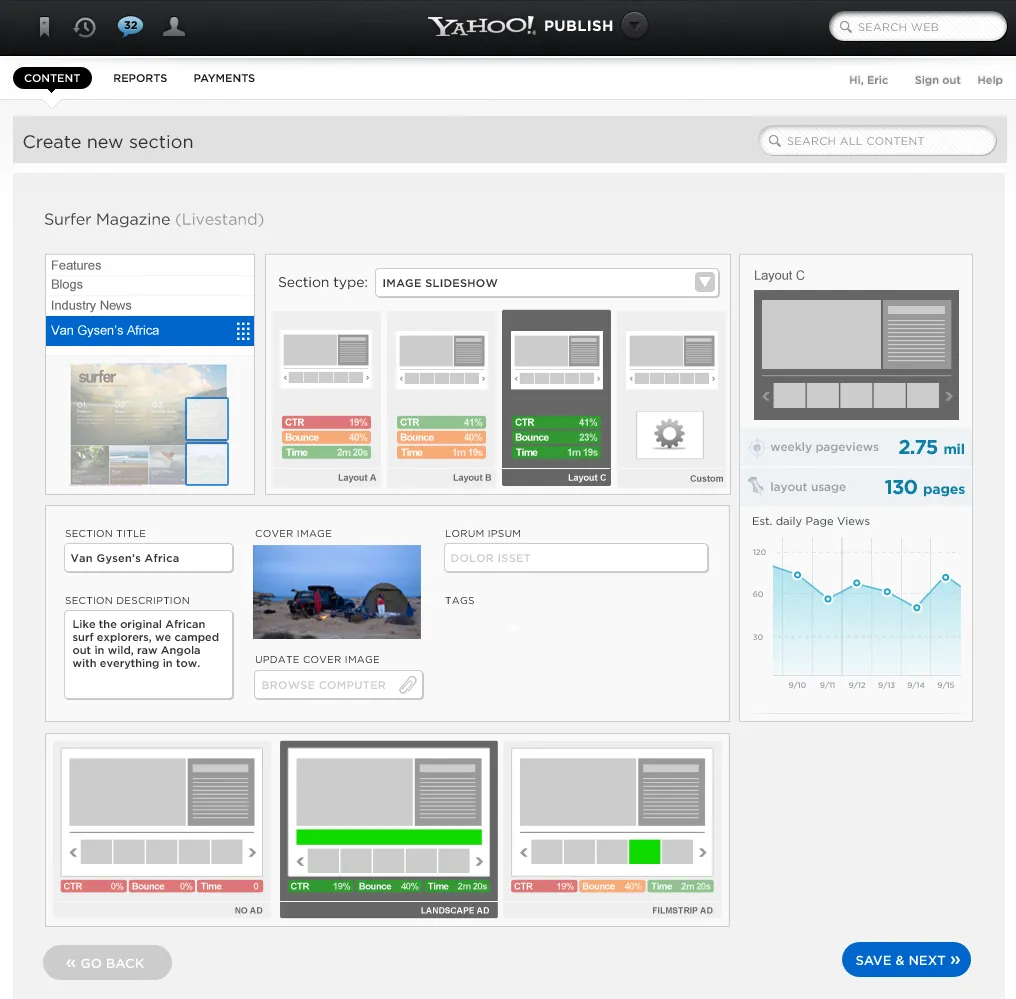Screen dimensions: 1016x999
Task: Click No Ad filmstrip left arrow
Action: tap(73, 852)
